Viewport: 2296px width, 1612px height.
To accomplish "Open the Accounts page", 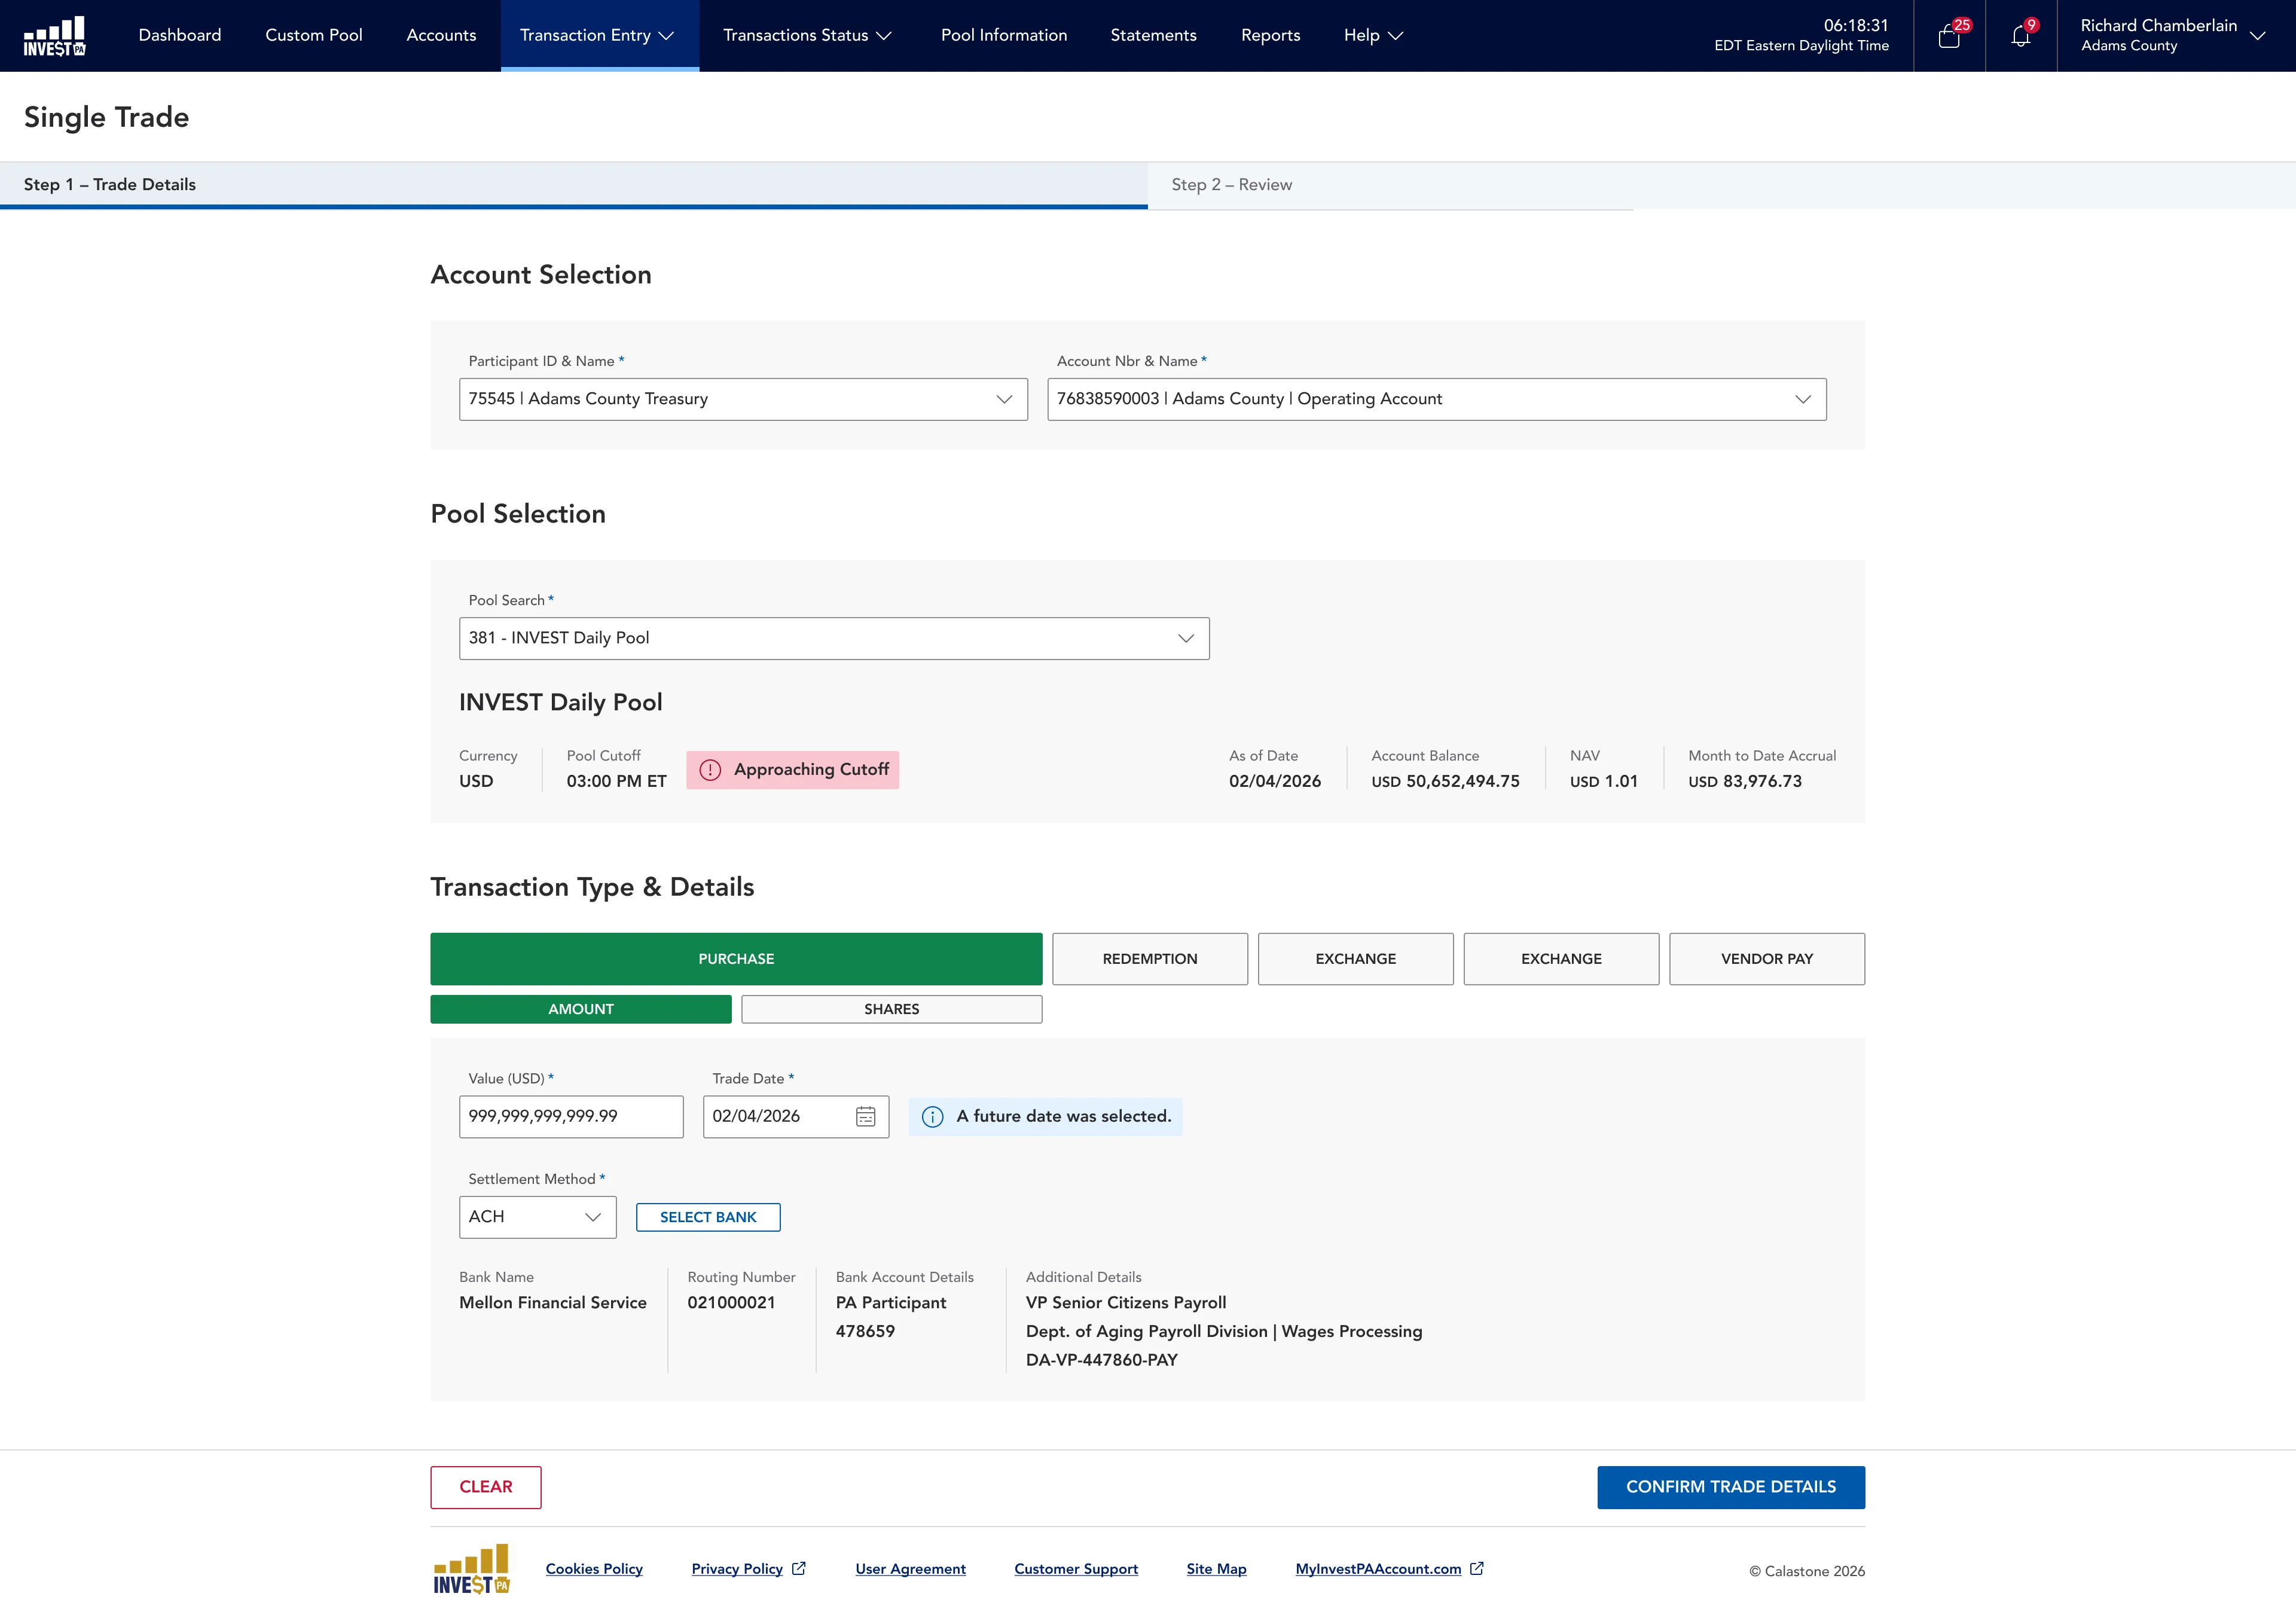I will click(441, 36).
